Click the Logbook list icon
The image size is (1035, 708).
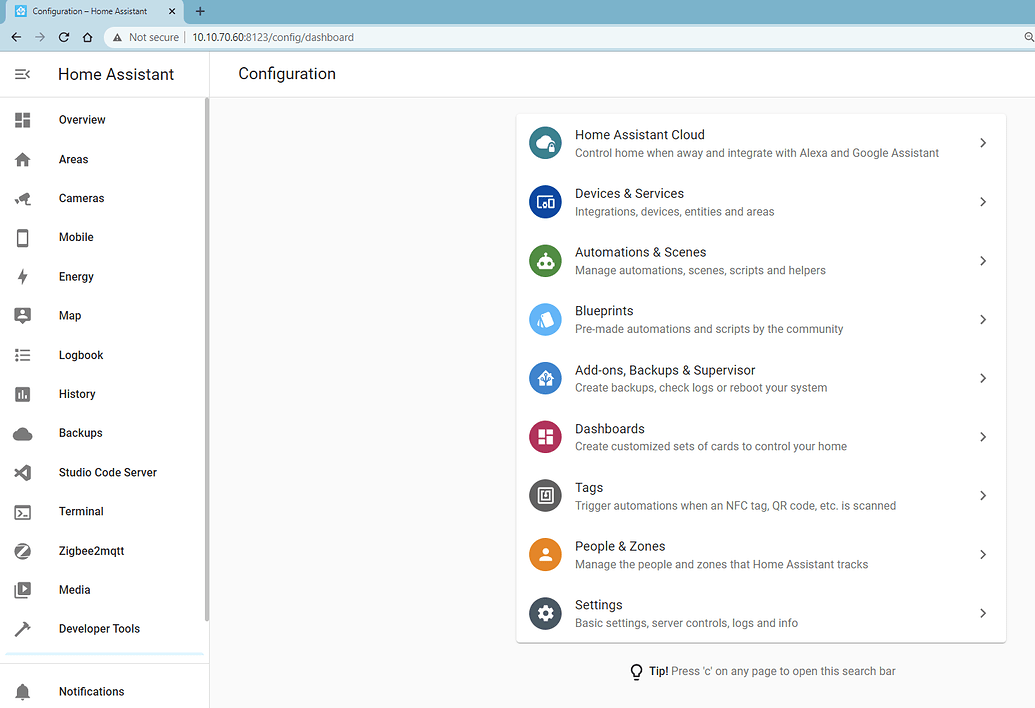(x=22, y=355)
